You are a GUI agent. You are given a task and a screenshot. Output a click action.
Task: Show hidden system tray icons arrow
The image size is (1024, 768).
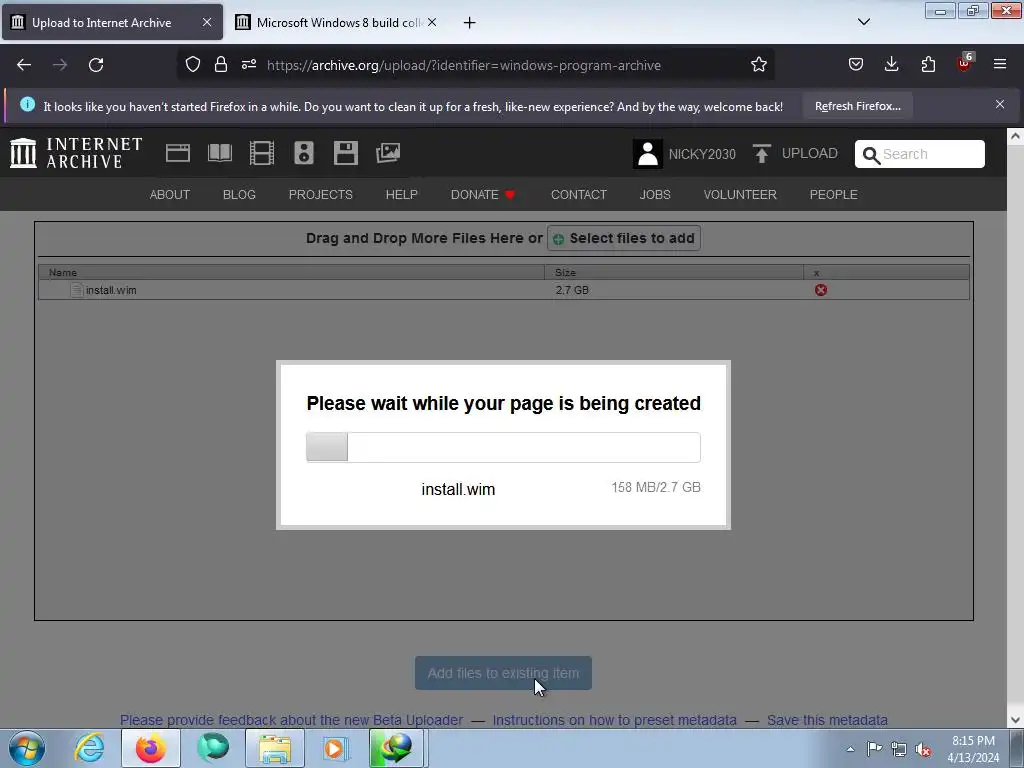pos(850,749)
